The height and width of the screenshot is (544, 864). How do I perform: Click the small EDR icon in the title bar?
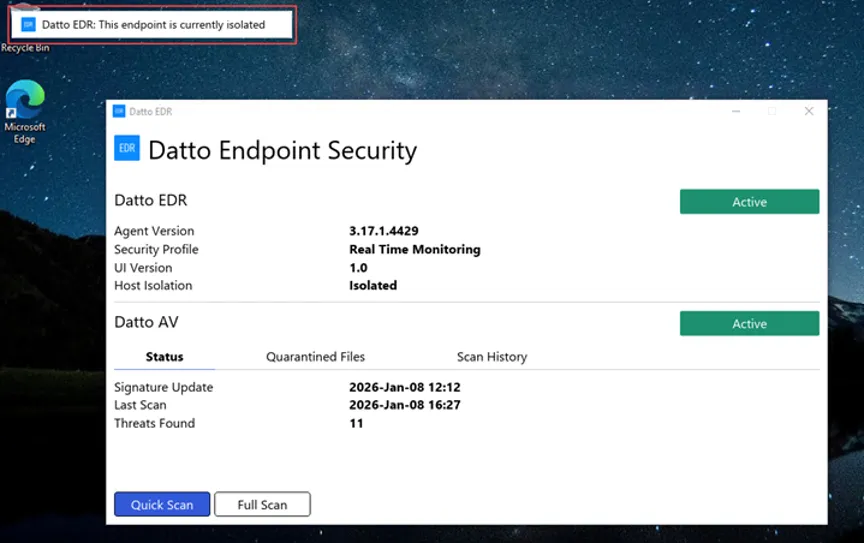(x=119, y=111)
